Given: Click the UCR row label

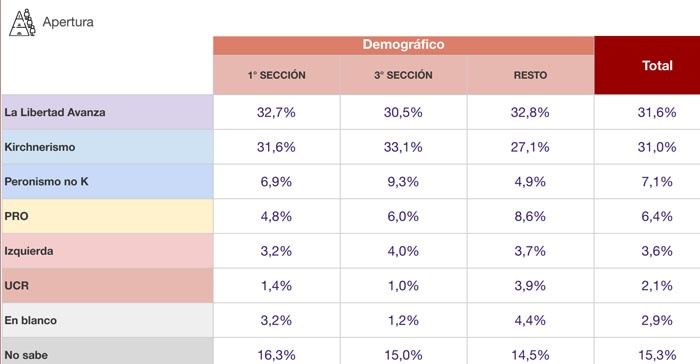Looking at the screenshot, I should pos(108,285).
